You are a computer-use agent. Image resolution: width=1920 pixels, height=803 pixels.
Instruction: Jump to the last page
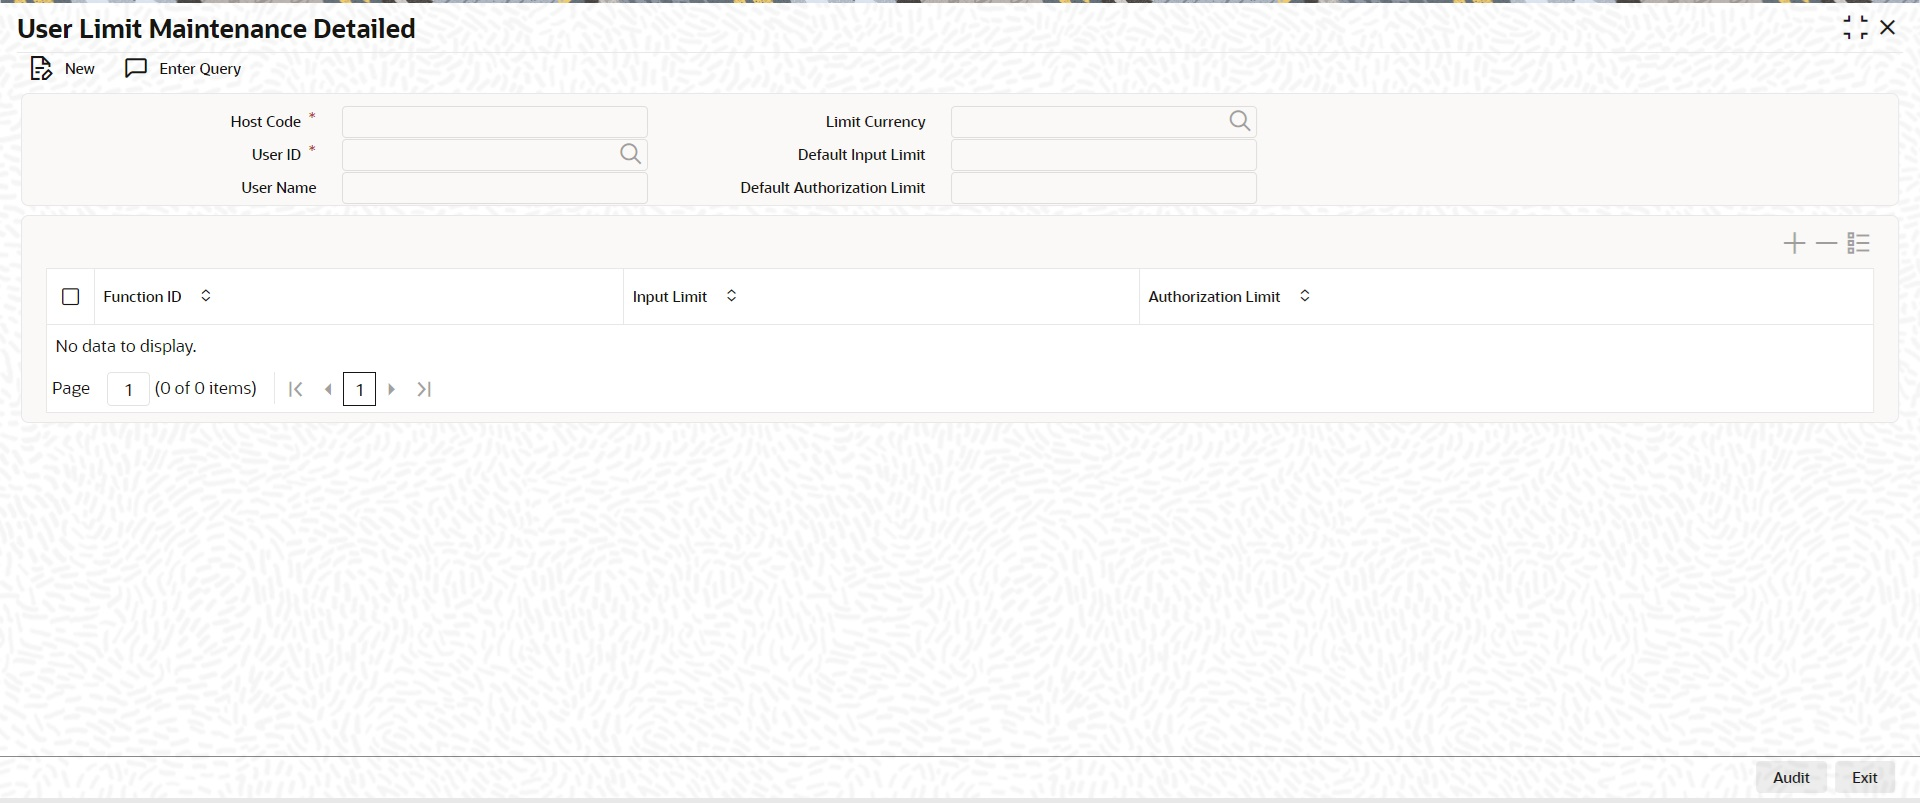(x=424, y=389)
